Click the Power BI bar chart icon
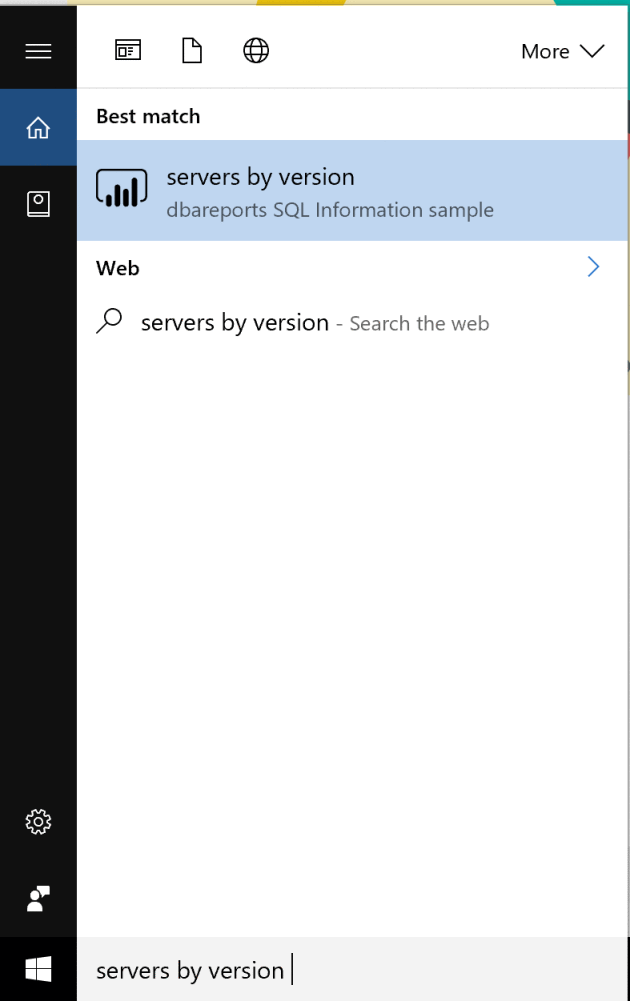Image resolution: width=630 pixels, height=1001 pixels. click(121, 189)
